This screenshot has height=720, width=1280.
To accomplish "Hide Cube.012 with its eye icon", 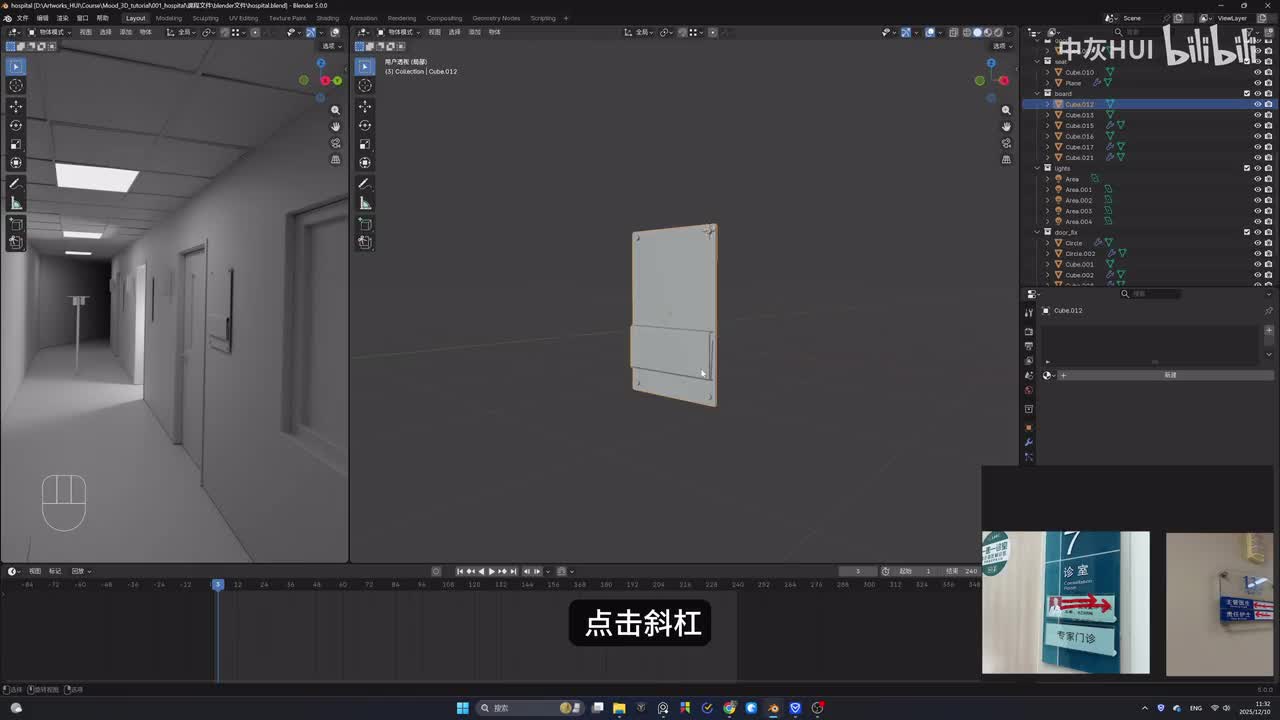I will (1257, 104).
